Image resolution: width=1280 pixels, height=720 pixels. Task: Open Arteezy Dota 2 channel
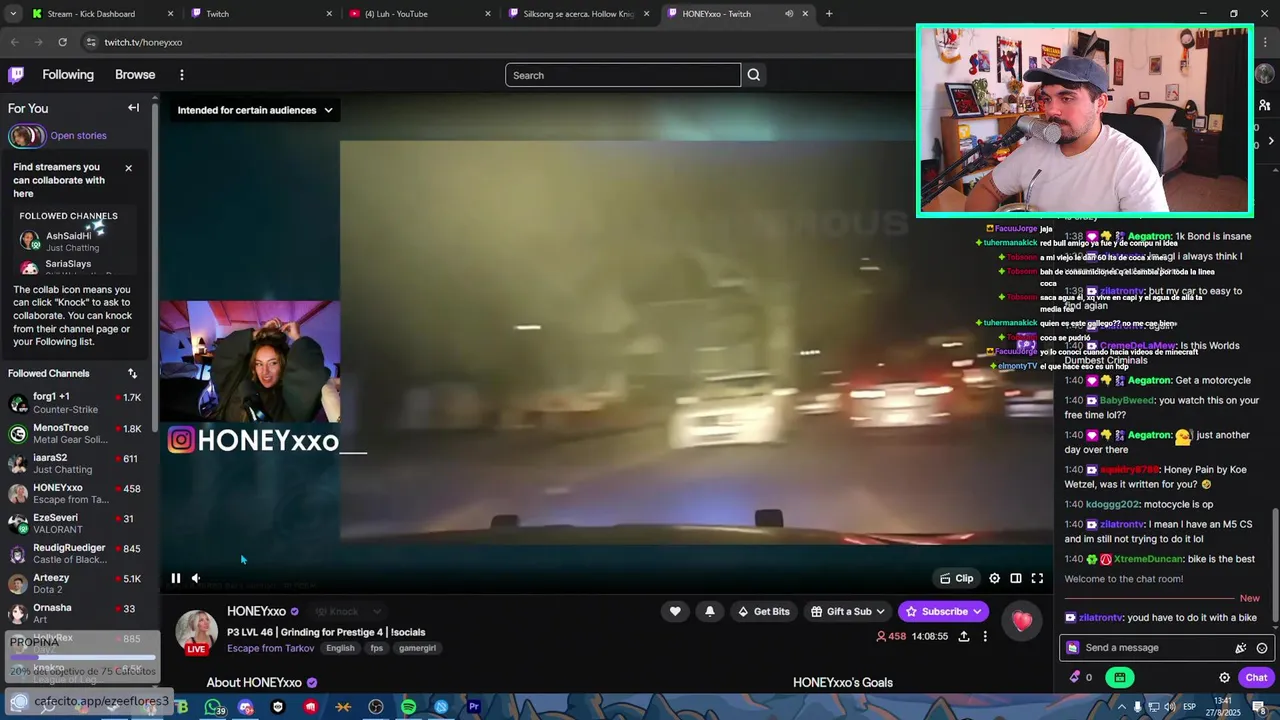point(77,583)
